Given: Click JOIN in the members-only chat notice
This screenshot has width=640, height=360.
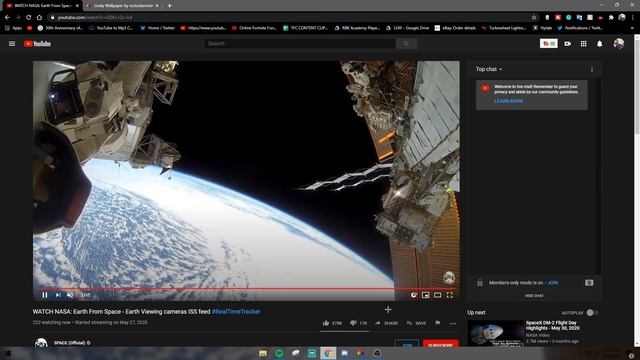Looking at the screenshot, I should click(553, 282).
